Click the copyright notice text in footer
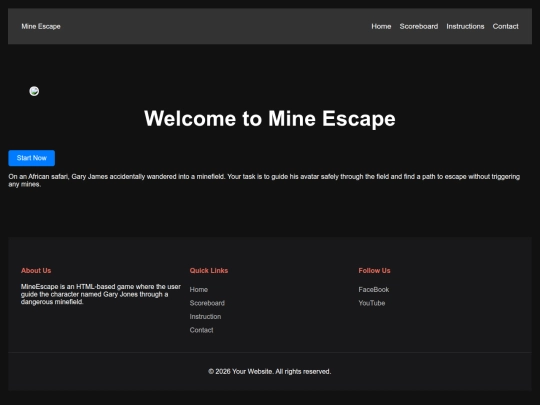The height and width of the screenshot is (405, 540). [x=270, y=372]
